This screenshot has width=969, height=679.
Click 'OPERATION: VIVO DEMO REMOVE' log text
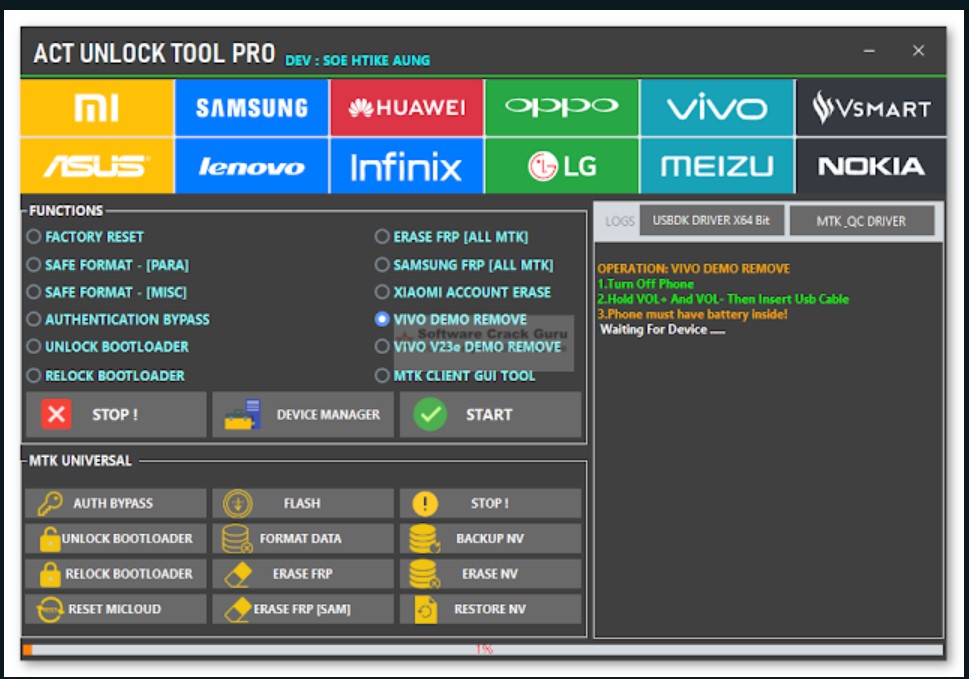coord(693,269)
